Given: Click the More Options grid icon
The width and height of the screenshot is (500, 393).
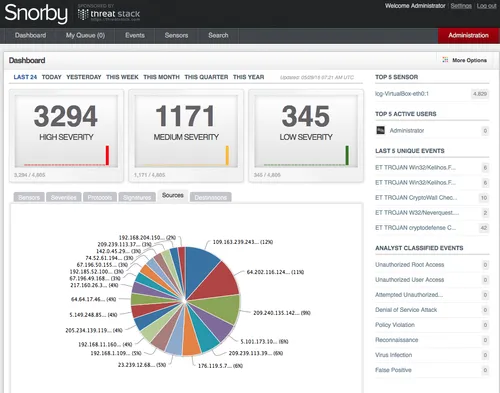Looking at the screenshot, I should point(445,60).
